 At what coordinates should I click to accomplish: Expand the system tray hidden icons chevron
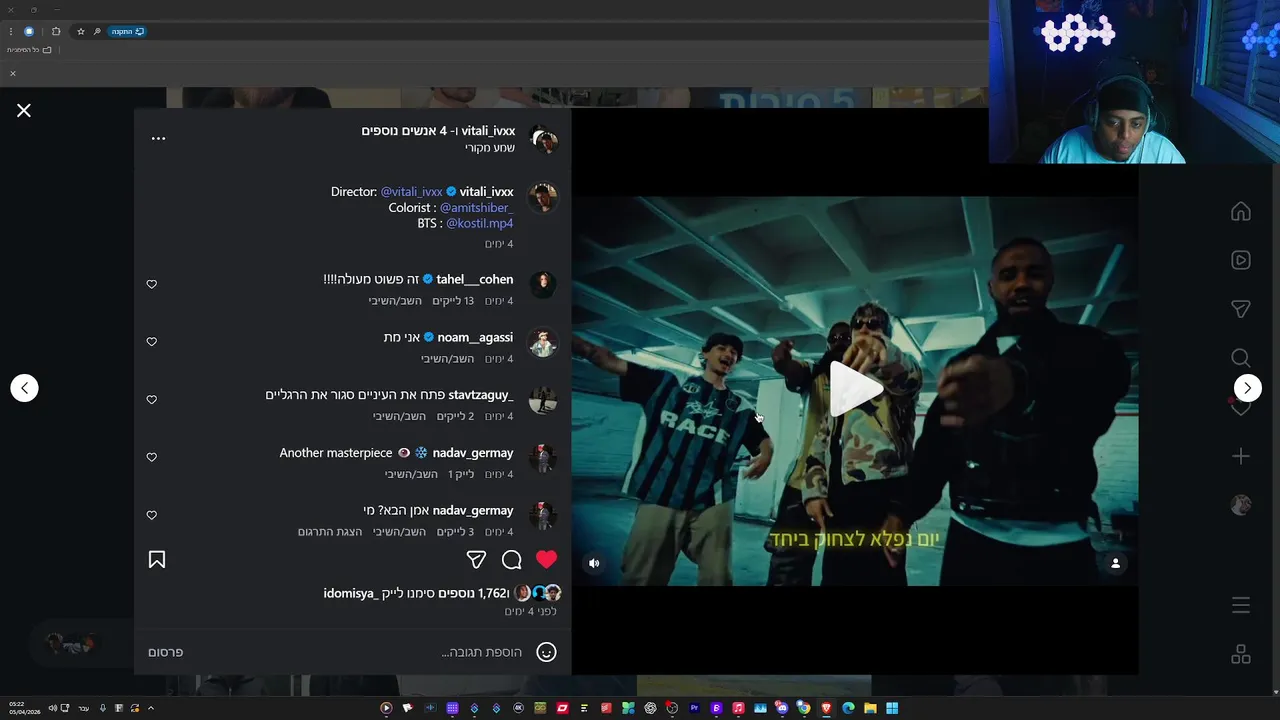pyautogui.click(x=151, y=708)
